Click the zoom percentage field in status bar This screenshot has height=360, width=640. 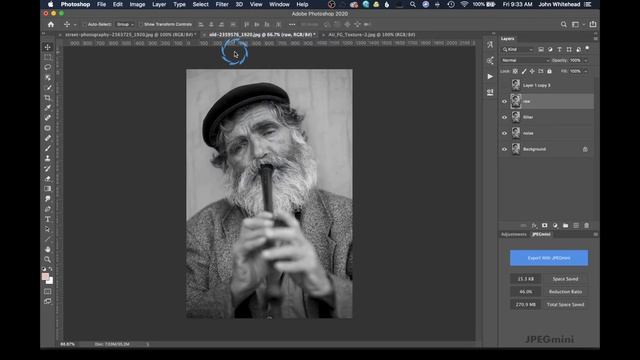coord(68,344)
